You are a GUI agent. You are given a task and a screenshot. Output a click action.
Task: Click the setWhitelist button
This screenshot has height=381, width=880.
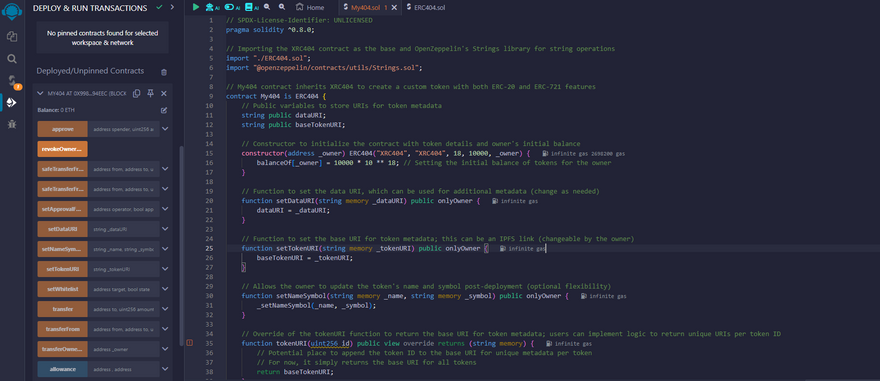coord(62,289)
